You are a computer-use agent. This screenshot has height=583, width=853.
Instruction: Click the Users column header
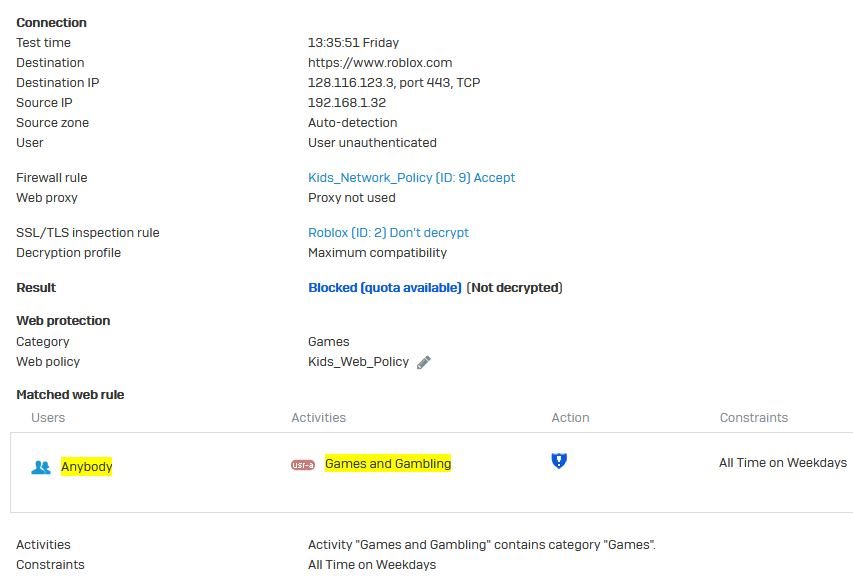pyautogui.click(x=48, y=418)
